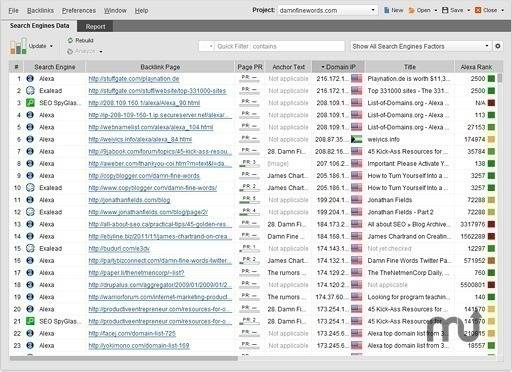Click the Update bar chart icon
The height and width of the screenshot is (372, 512).
coord(18,46)
